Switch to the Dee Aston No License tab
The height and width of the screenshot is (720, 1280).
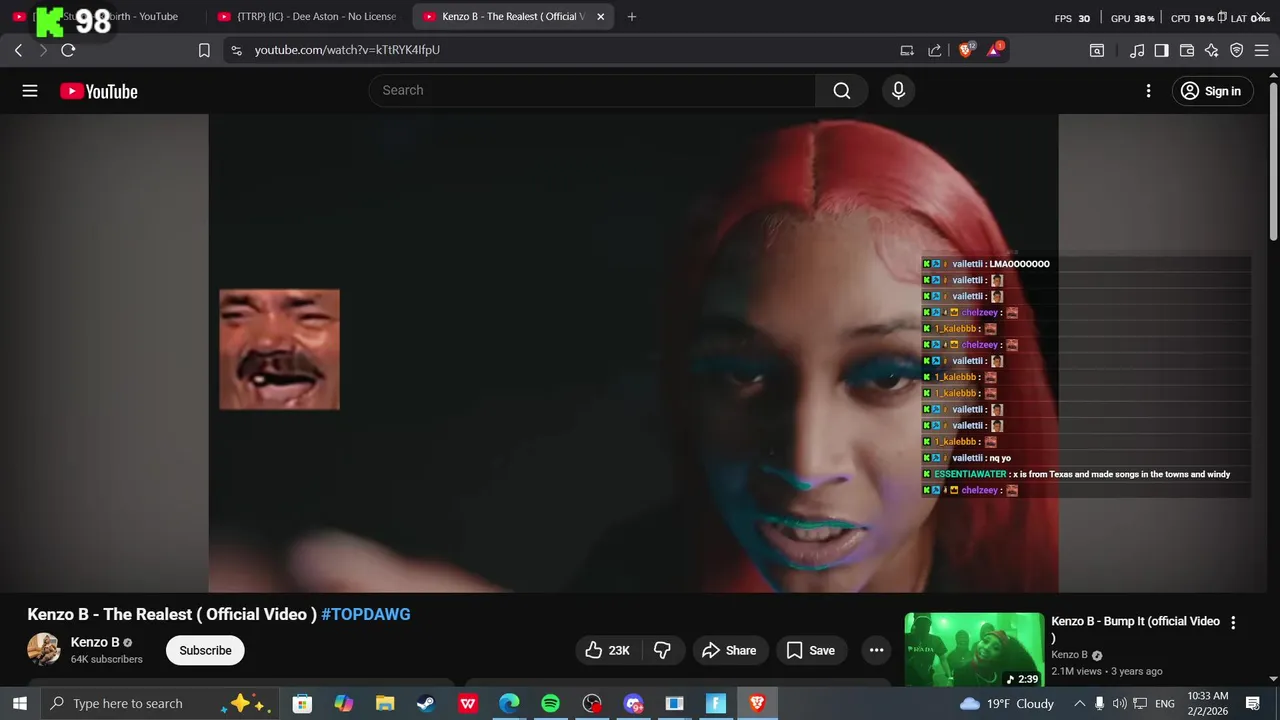[x=306, y=16]
